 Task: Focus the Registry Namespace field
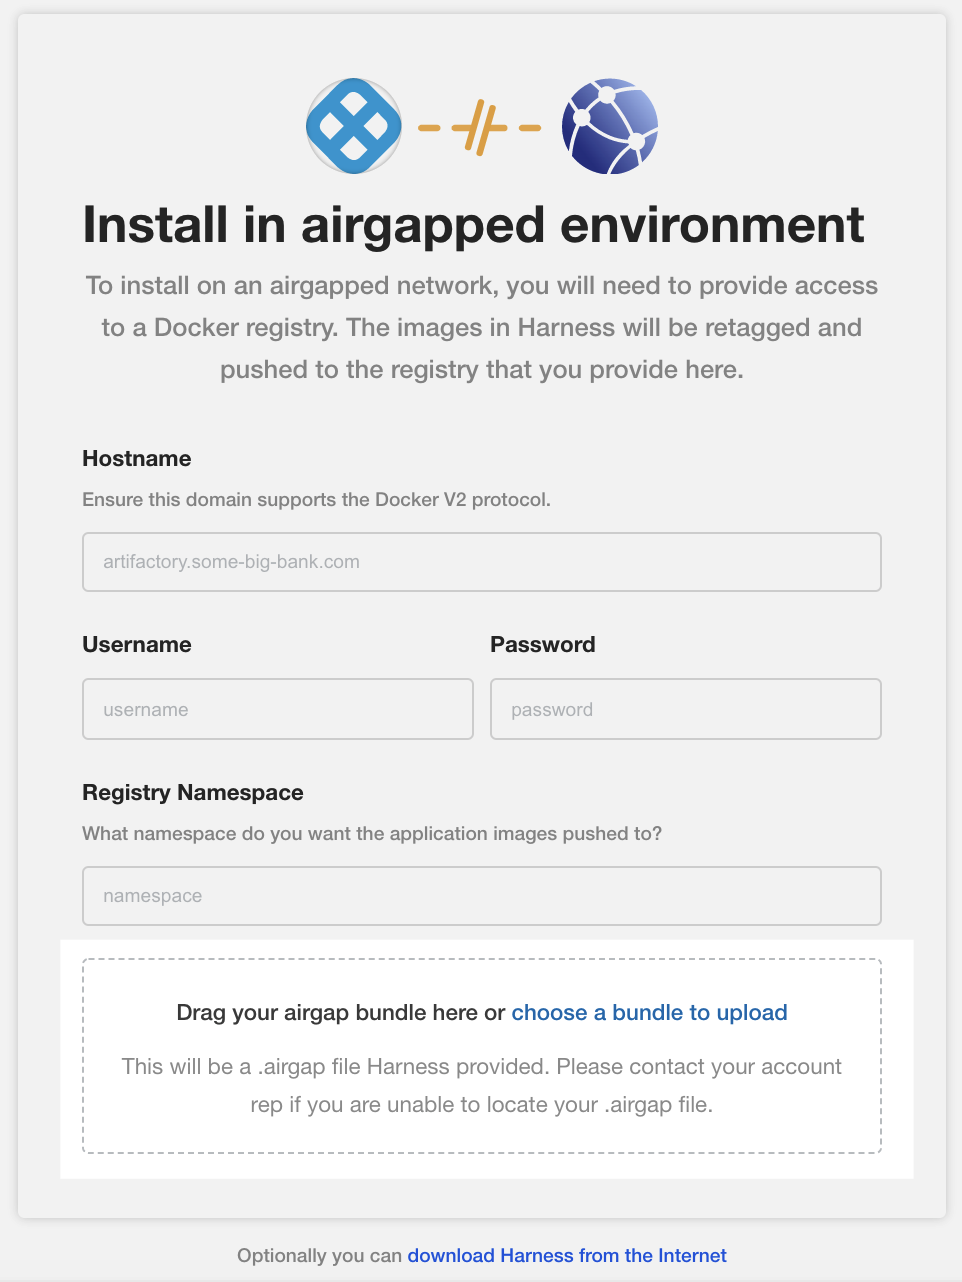482,896
